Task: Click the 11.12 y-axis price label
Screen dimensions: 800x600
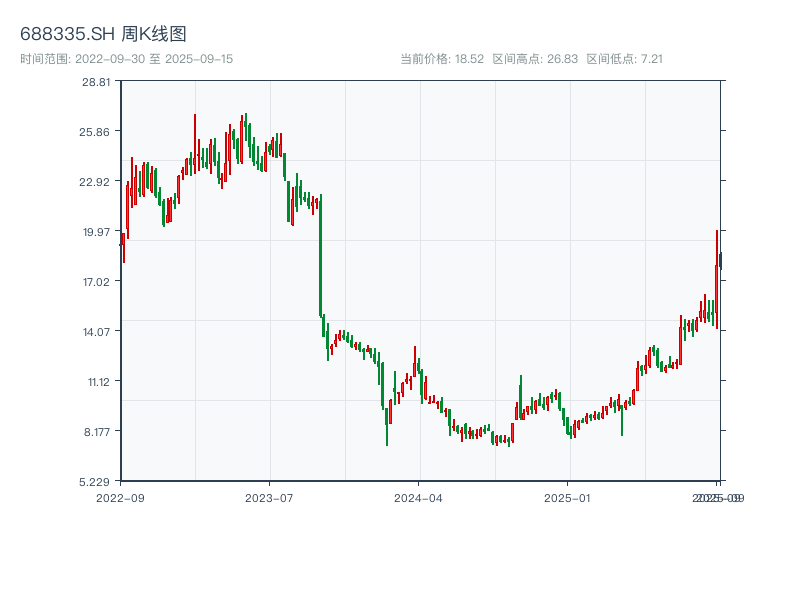Action: point(97,381)
